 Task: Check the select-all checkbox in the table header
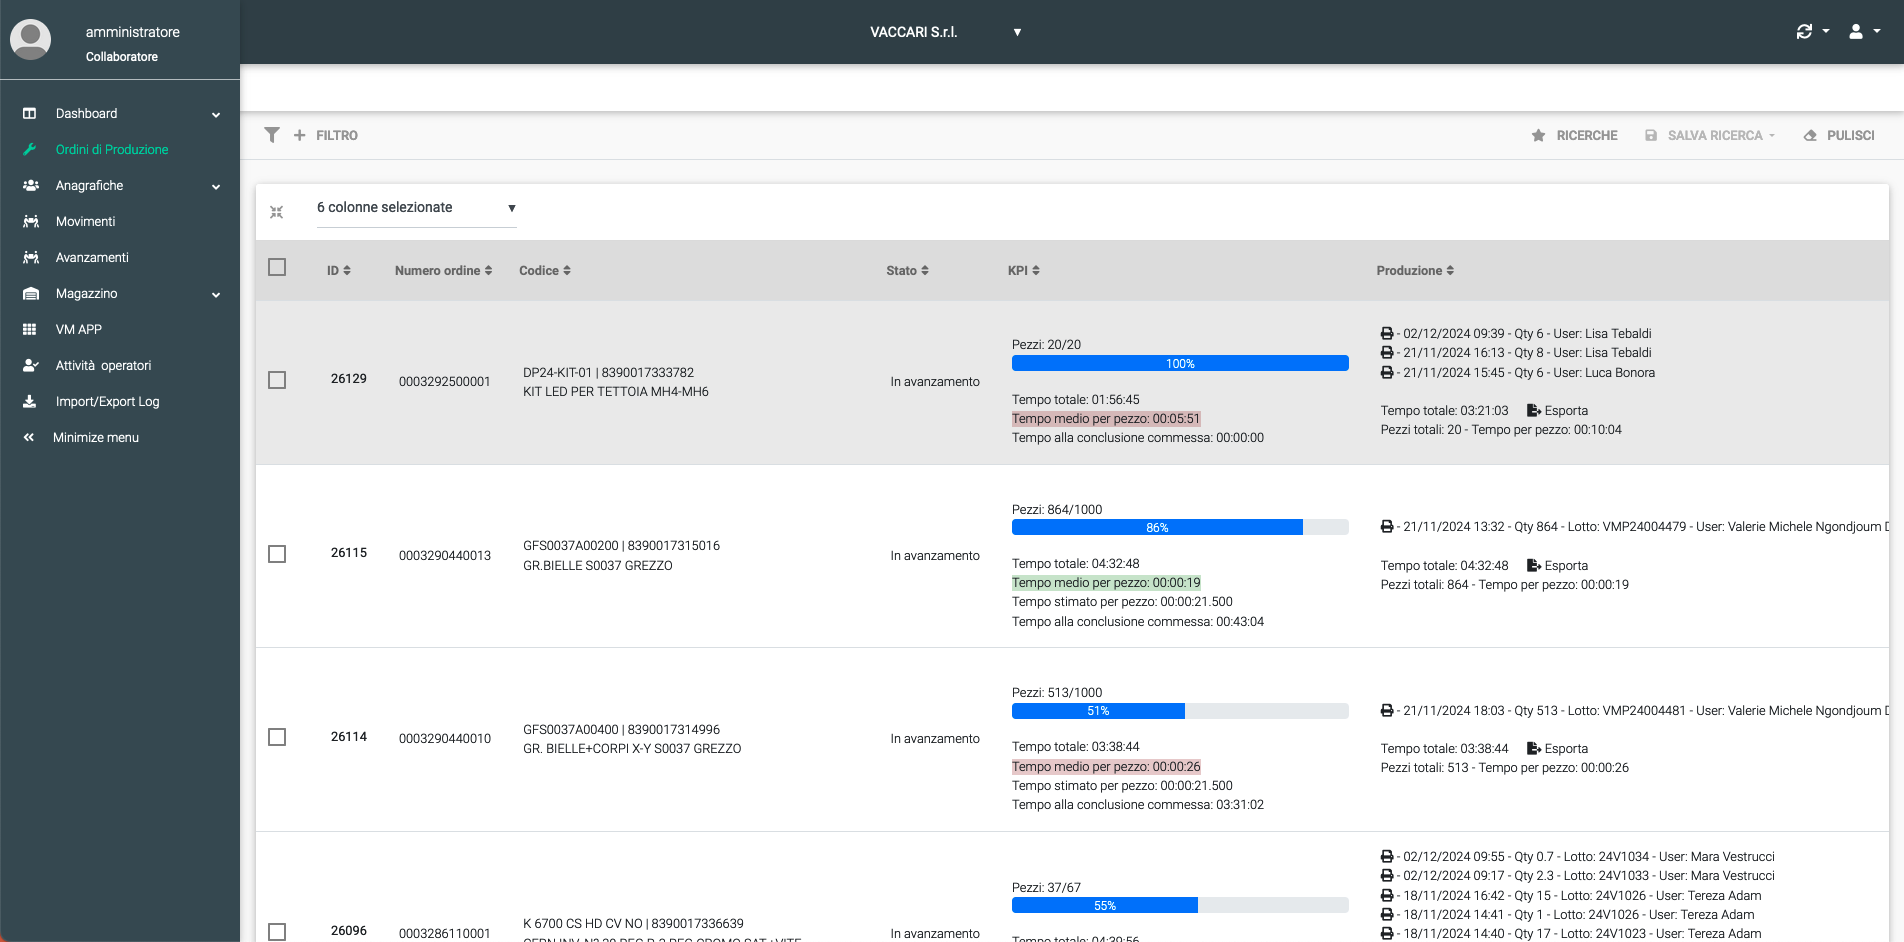click(x=277, y=267)
